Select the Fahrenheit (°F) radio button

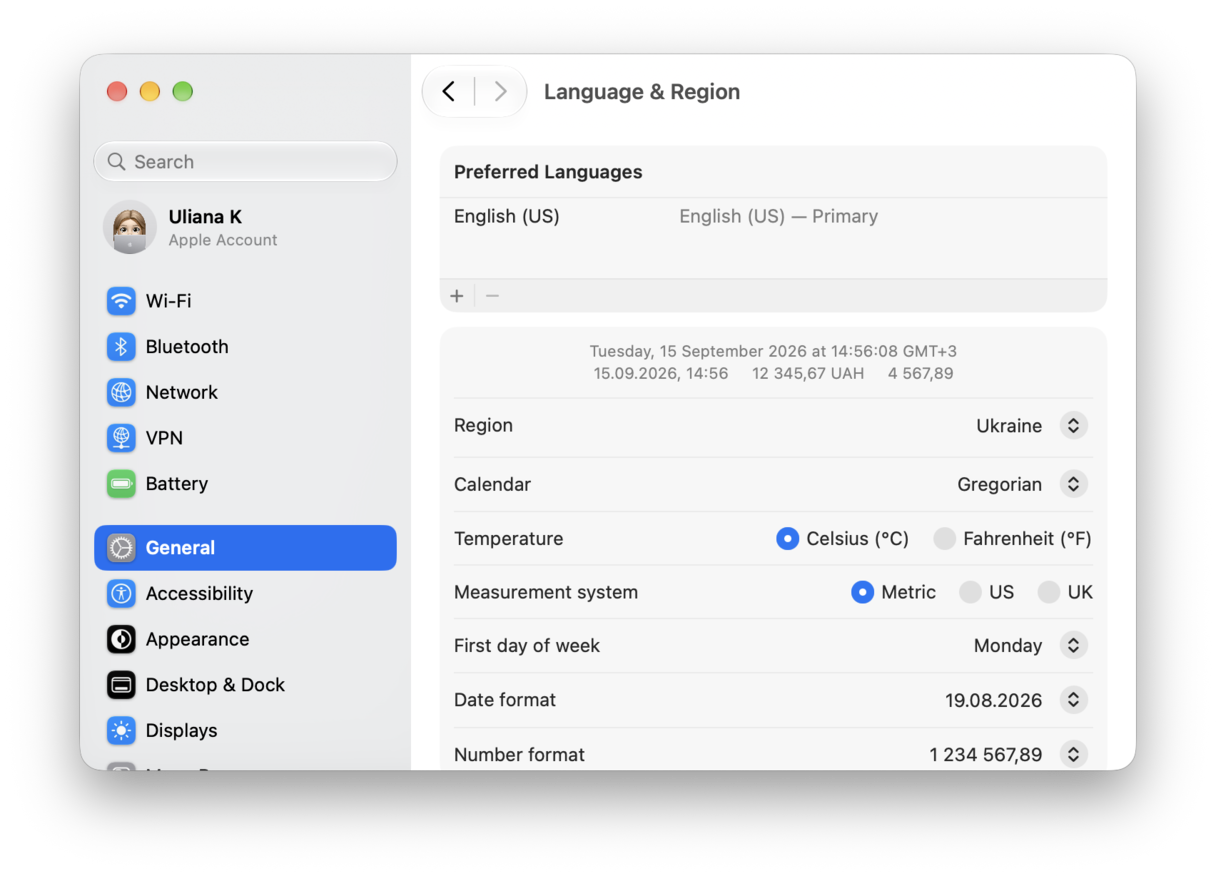pyautogui.click(x=944, y=539)
